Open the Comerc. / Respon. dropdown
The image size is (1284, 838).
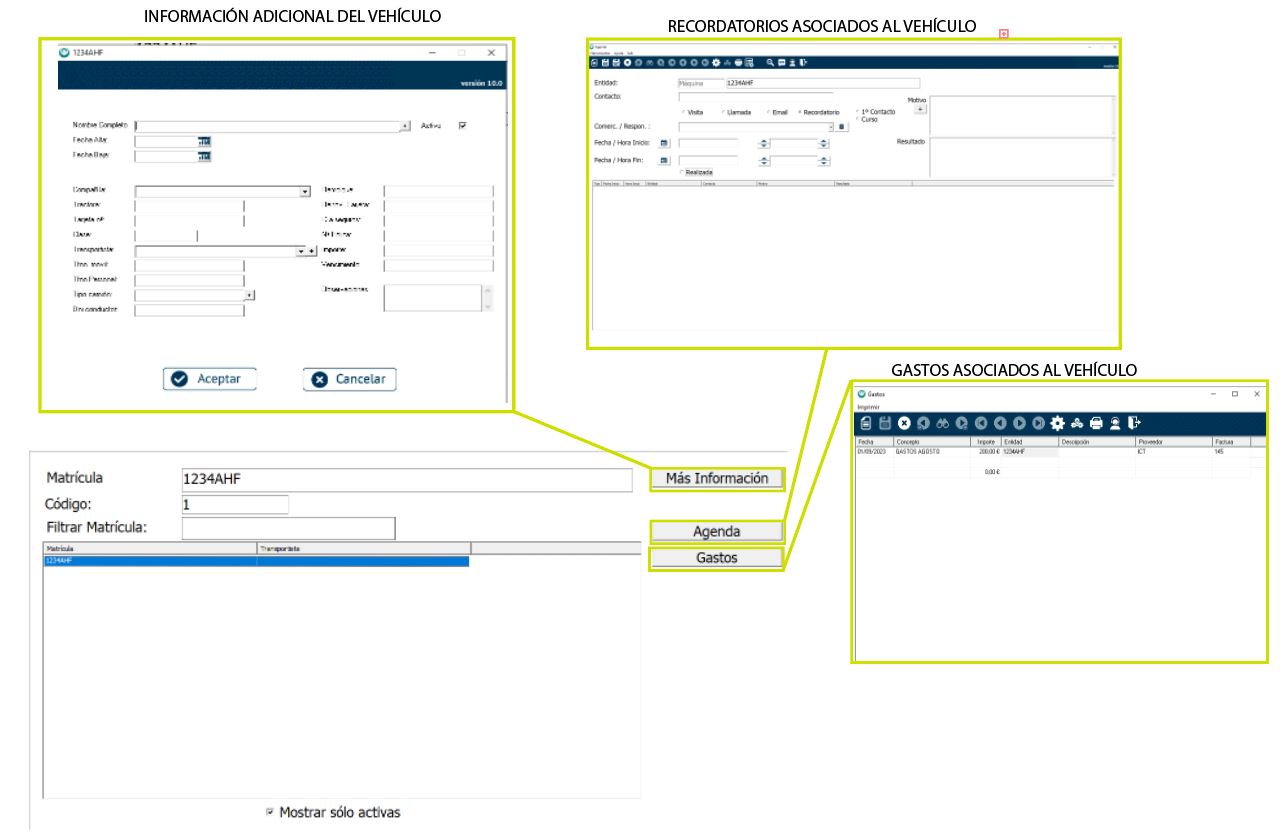coord(830,127)
